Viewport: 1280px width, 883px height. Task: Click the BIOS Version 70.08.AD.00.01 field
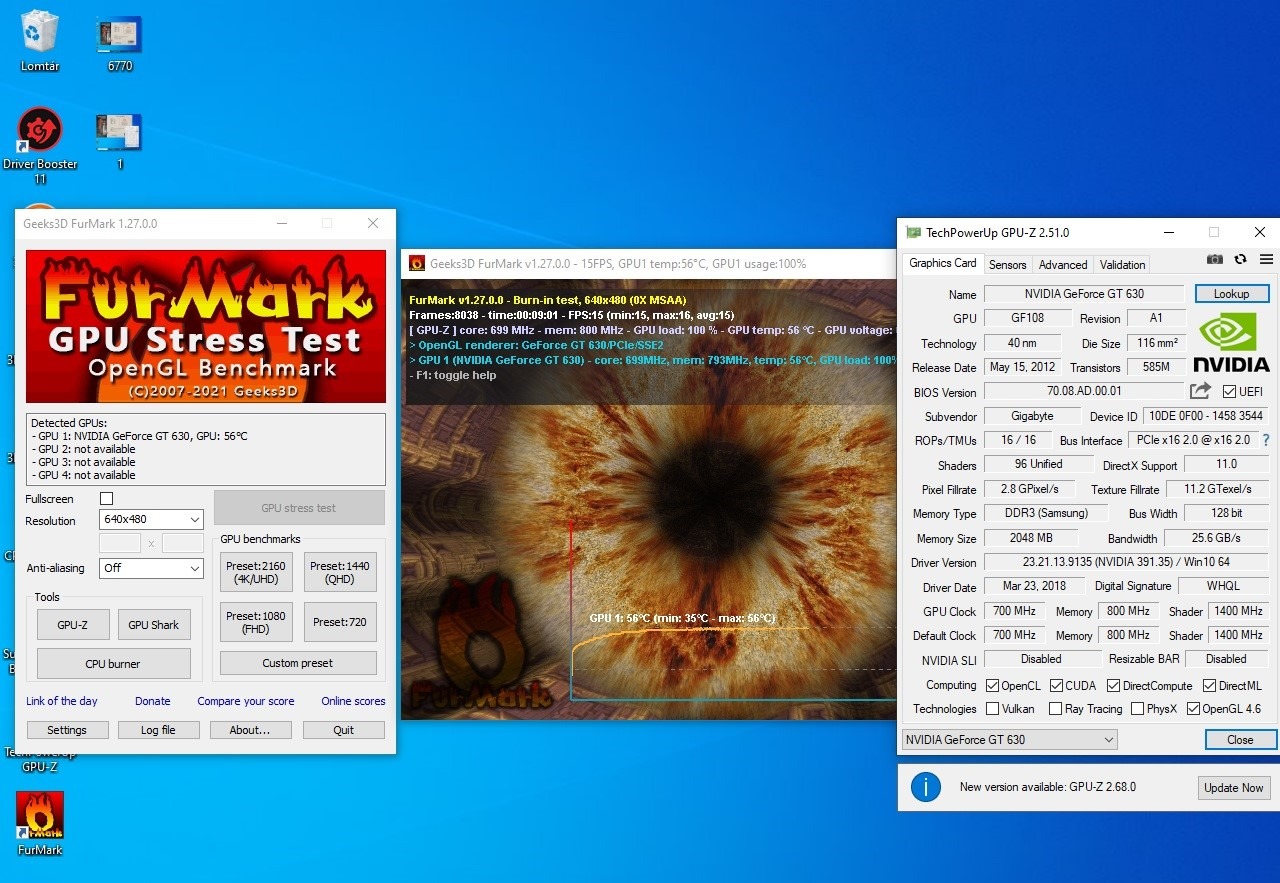pyautogui.click(x=1084, y=392)
